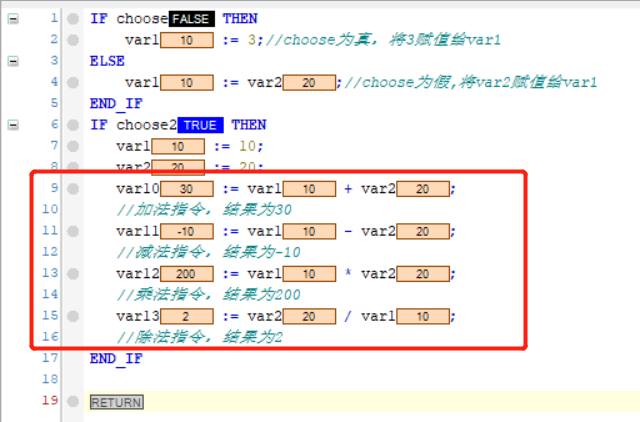
Task: Click var2 value 20 on line 11
Action: pyautogui.click(x=423, y=231)
